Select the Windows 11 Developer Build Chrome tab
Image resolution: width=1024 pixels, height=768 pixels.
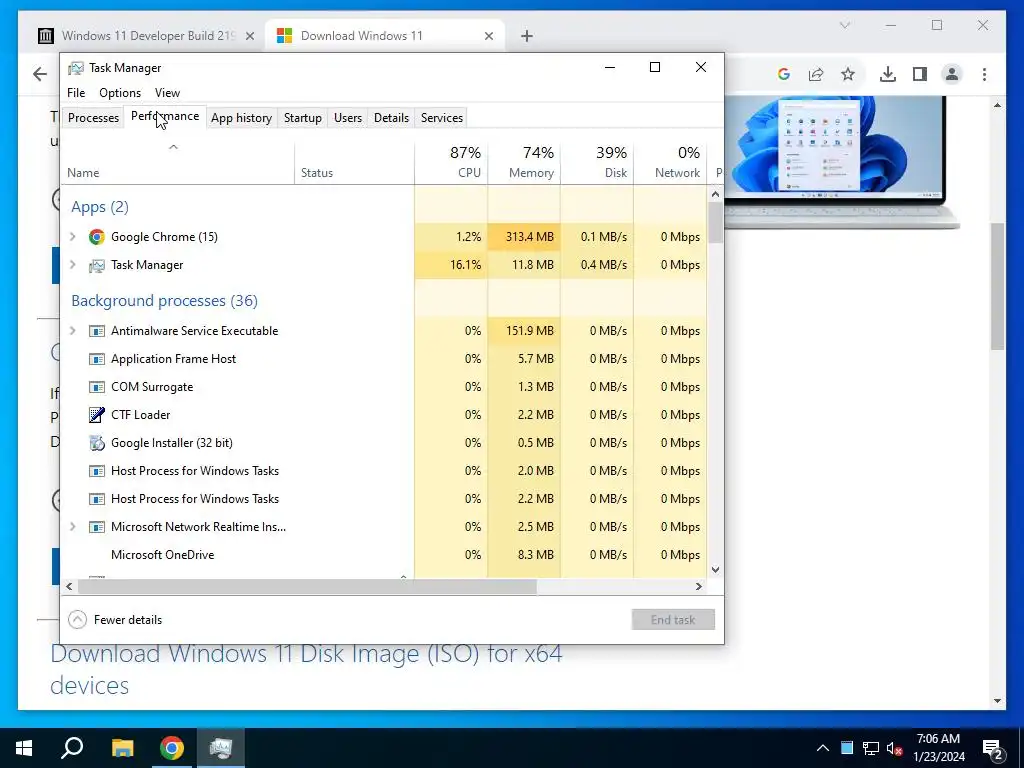[x=148, y=36]
